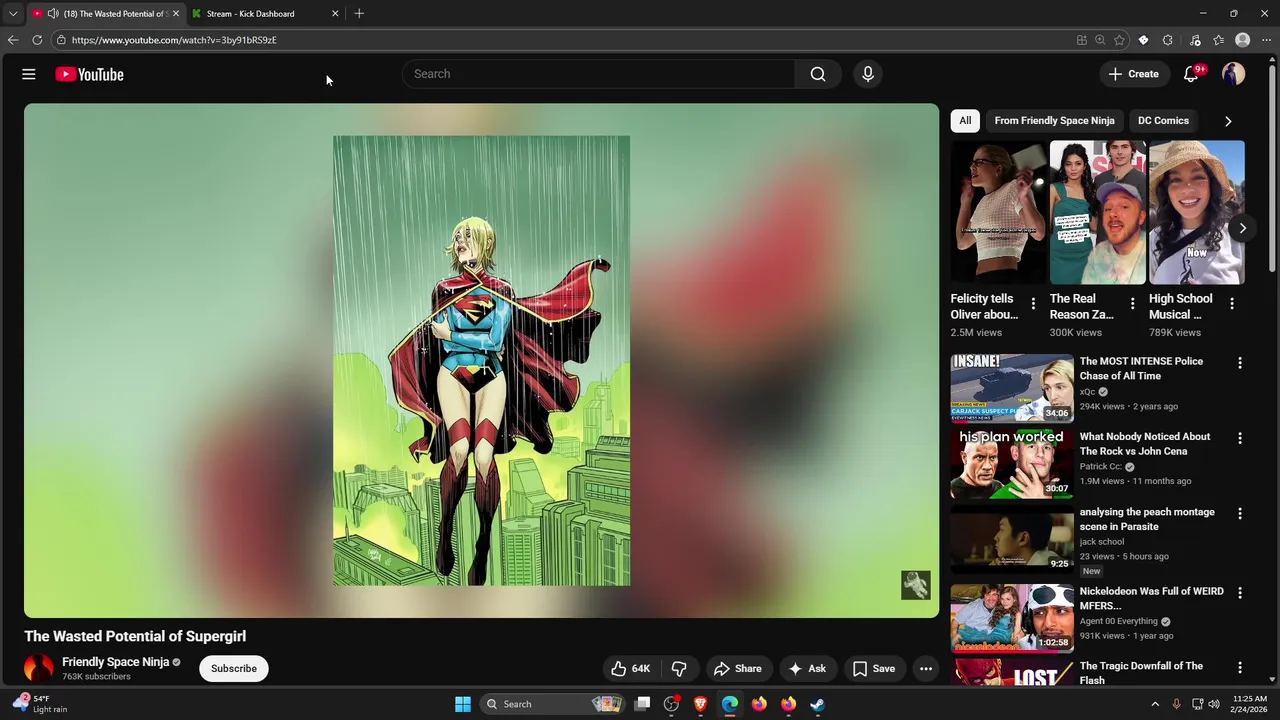
Task: Open options for The Real Reason short
Action: click(1132, 303)
